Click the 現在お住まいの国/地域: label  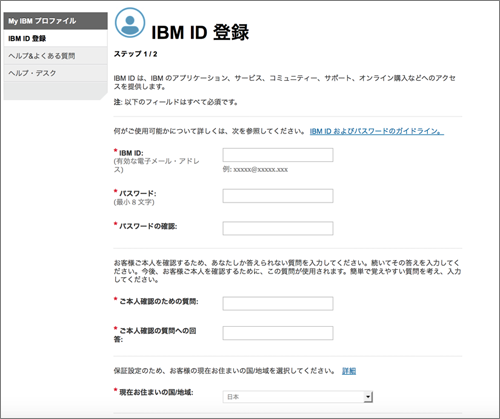(156, 392)
